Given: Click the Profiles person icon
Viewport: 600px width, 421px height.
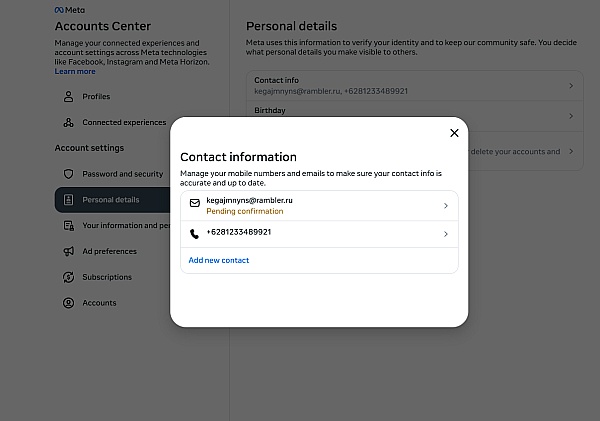Looking at the screenshot, I should [x=68, y=96].
